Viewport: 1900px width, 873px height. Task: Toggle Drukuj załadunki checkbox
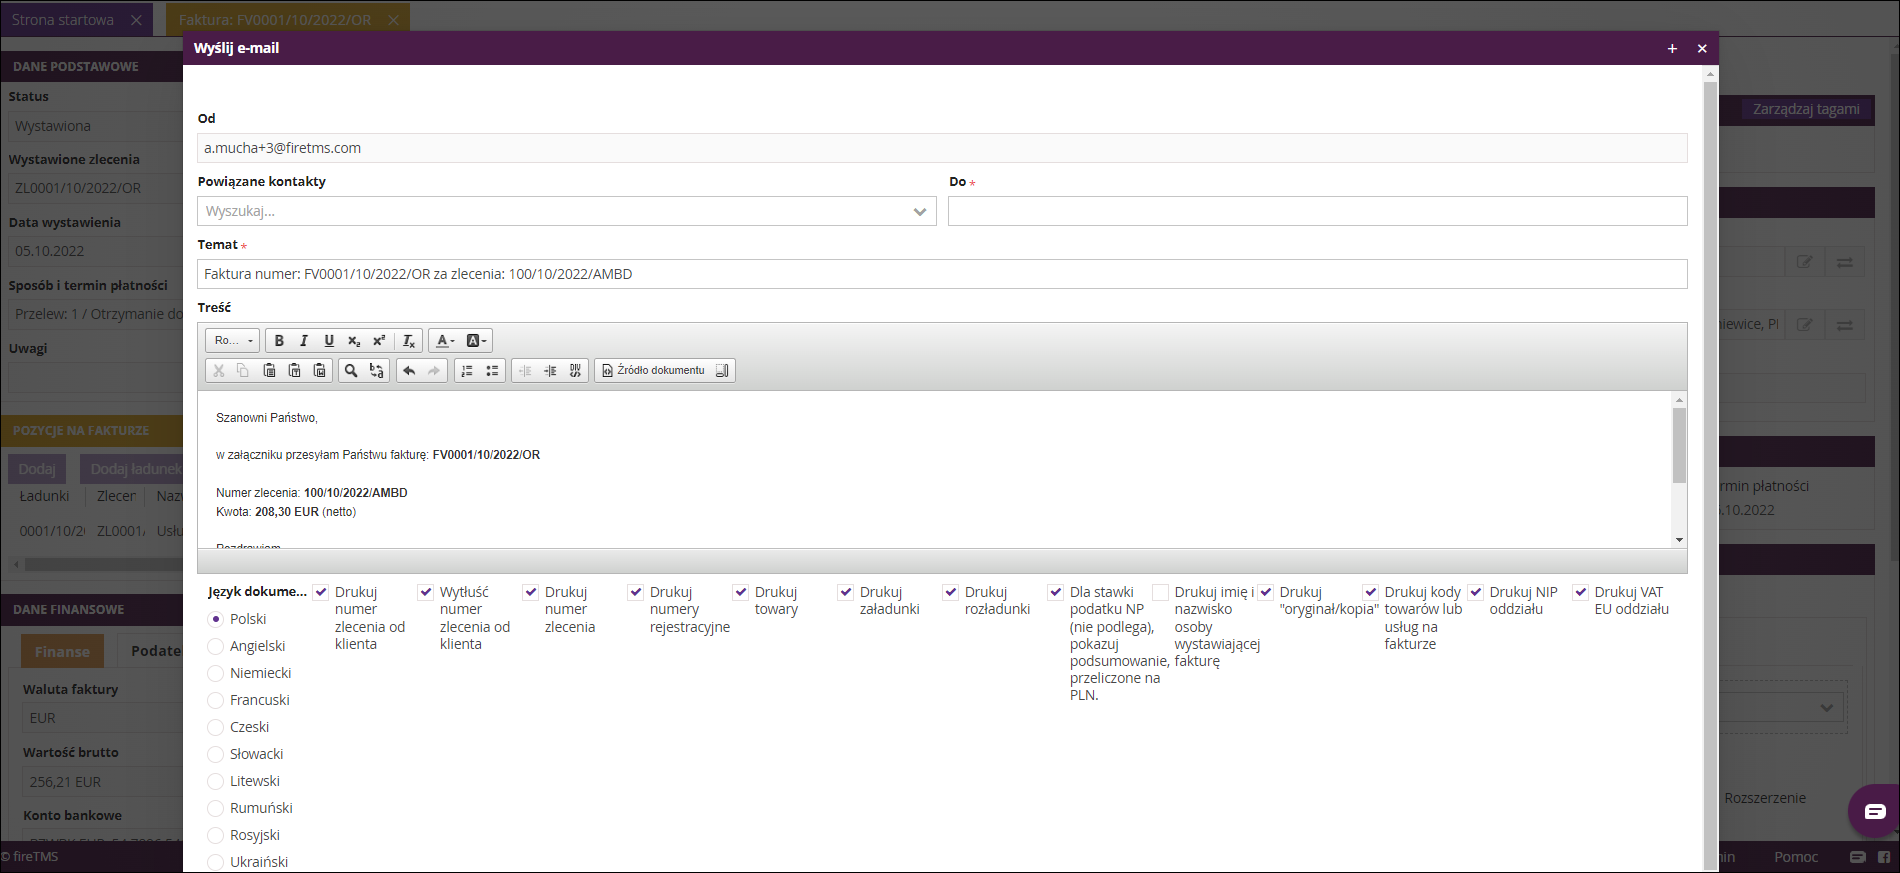846,592
